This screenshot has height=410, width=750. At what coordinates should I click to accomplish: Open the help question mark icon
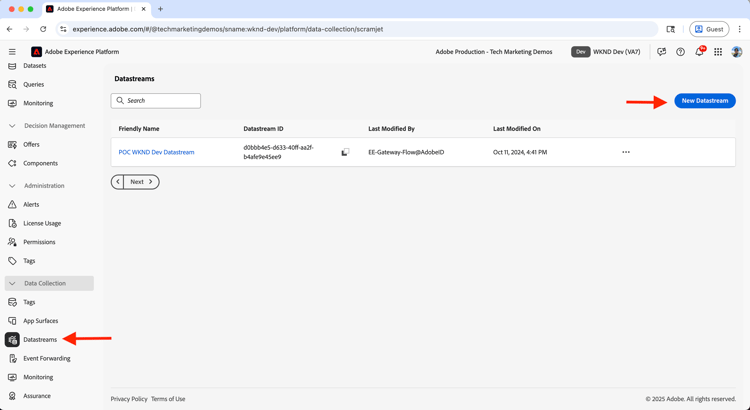[x=680, y=52]
